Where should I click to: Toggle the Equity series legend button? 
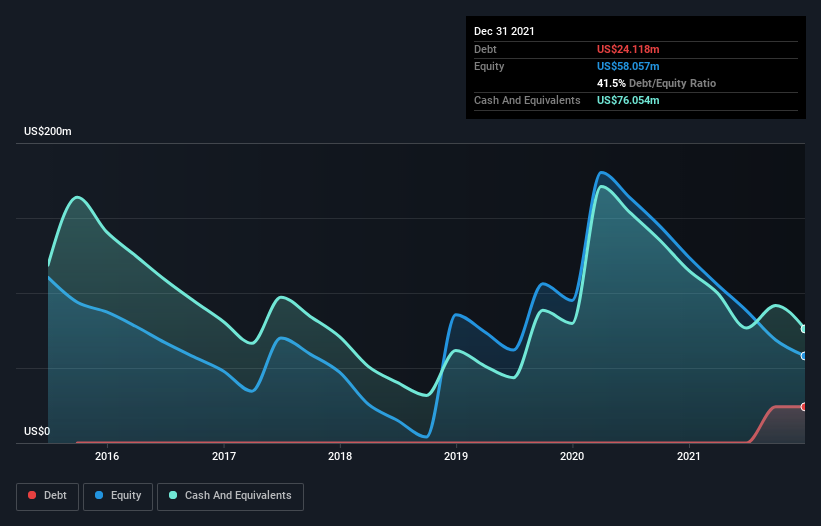(x=118, y=496)
